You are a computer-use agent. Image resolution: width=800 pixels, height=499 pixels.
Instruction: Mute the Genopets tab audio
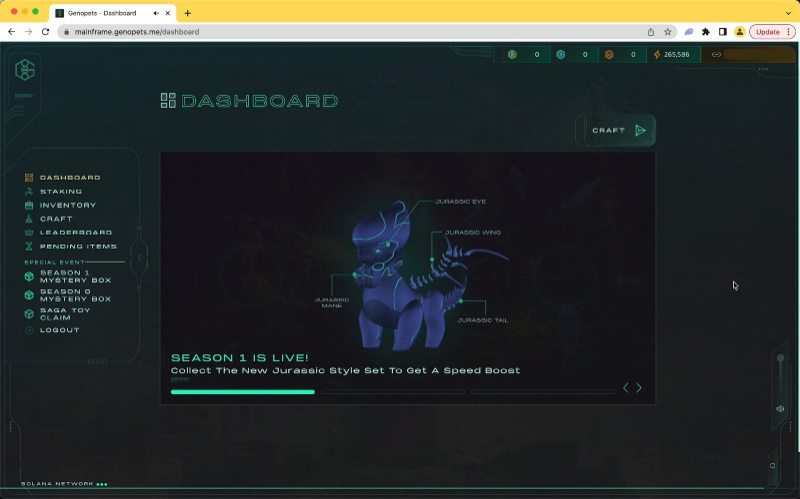156,13
